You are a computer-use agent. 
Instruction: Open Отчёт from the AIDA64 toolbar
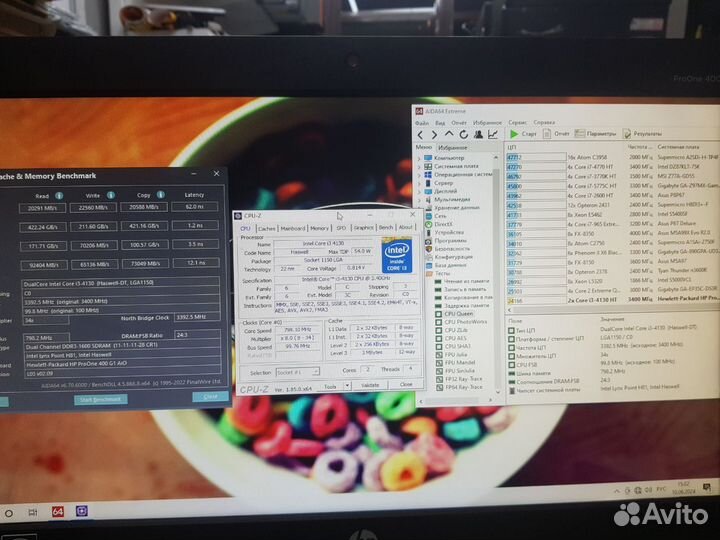(x=556, y=134)
